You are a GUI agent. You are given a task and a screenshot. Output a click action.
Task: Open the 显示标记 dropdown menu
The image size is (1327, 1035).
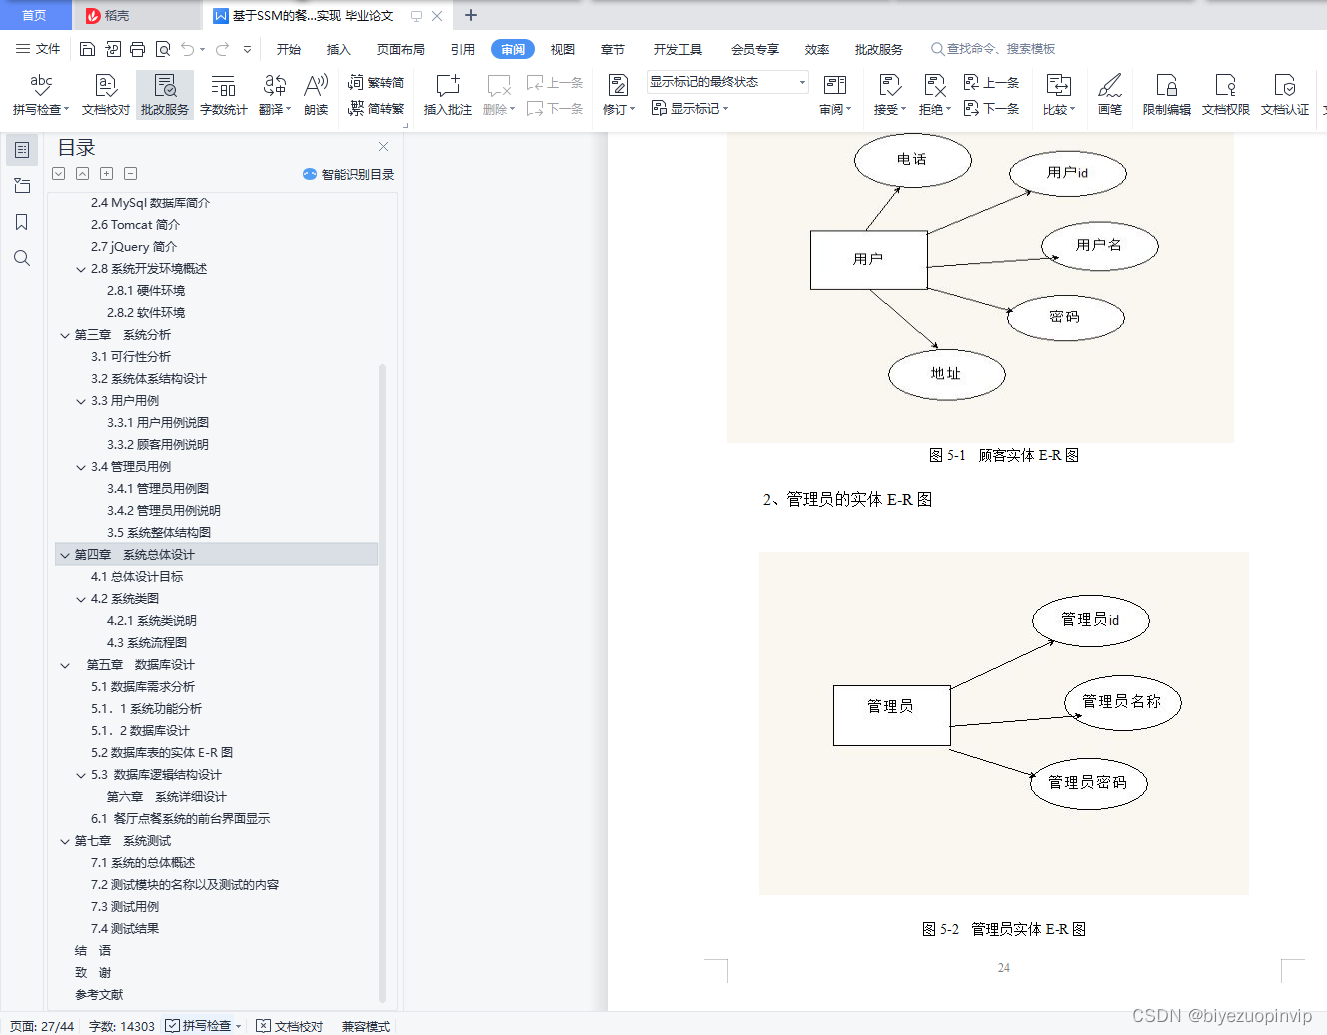tap(690, 108)
